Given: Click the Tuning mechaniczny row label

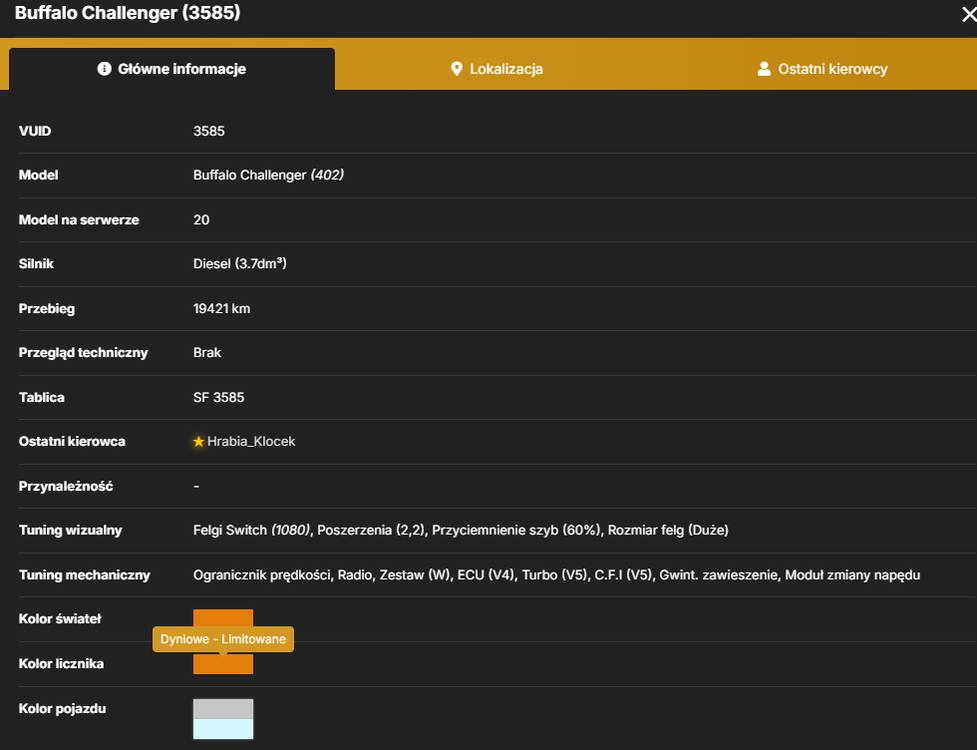Looking at the screenshot, I should (84, 575).
